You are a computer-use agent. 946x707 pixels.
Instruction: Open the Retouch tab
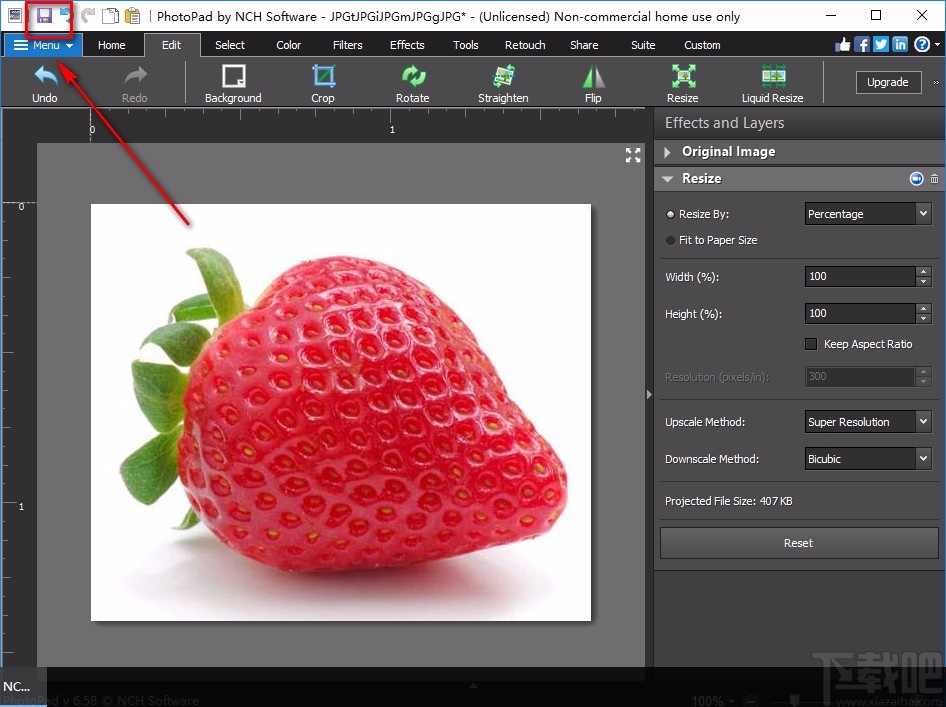pos(525,45)
